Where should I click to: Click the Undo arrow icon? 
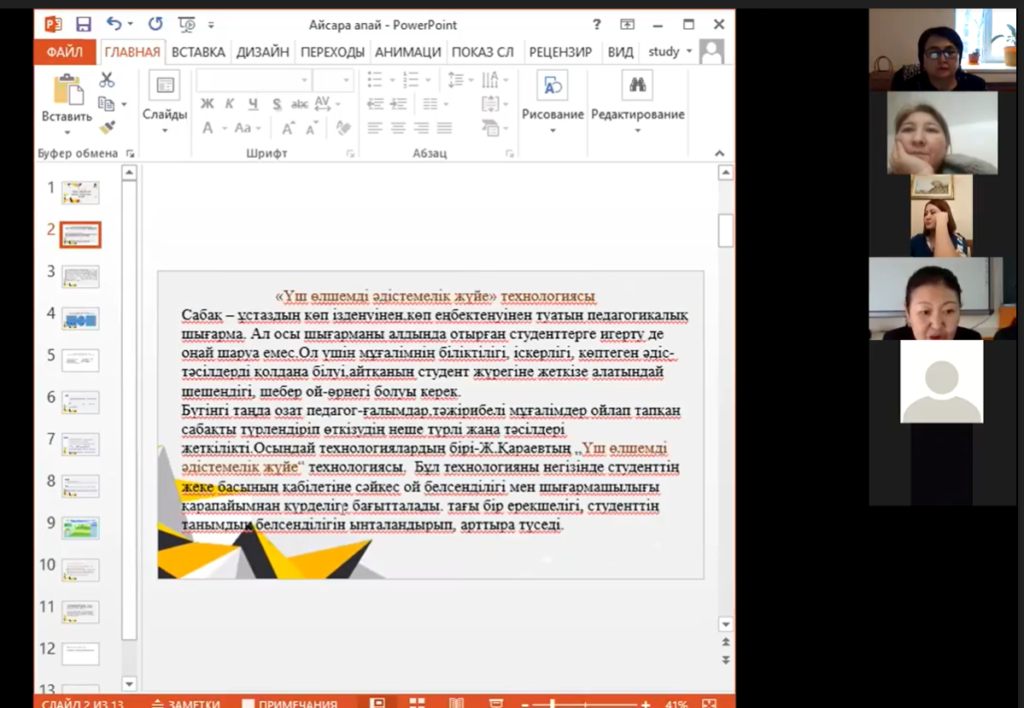[113, 24]
